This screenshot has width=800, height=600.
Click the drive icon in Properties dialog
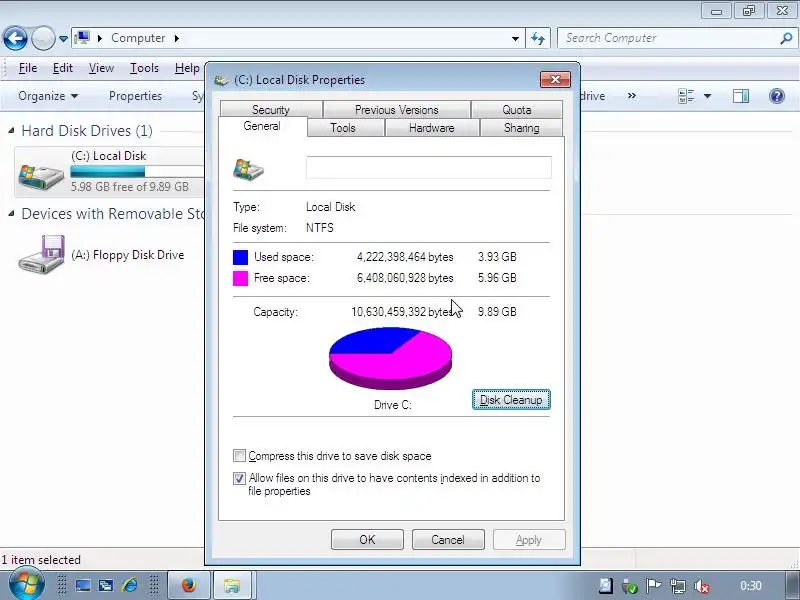point(248,169)
